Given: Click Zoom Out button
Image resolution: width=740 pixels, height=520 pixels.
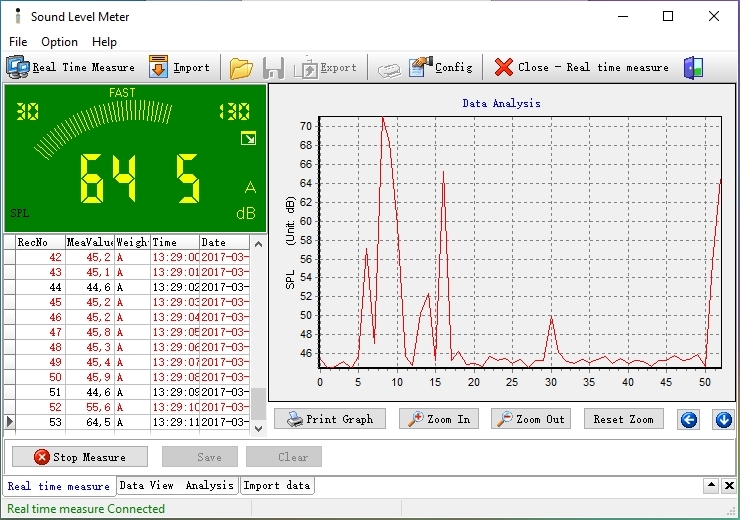Looking at the screenshot, I should click(531, 419).
